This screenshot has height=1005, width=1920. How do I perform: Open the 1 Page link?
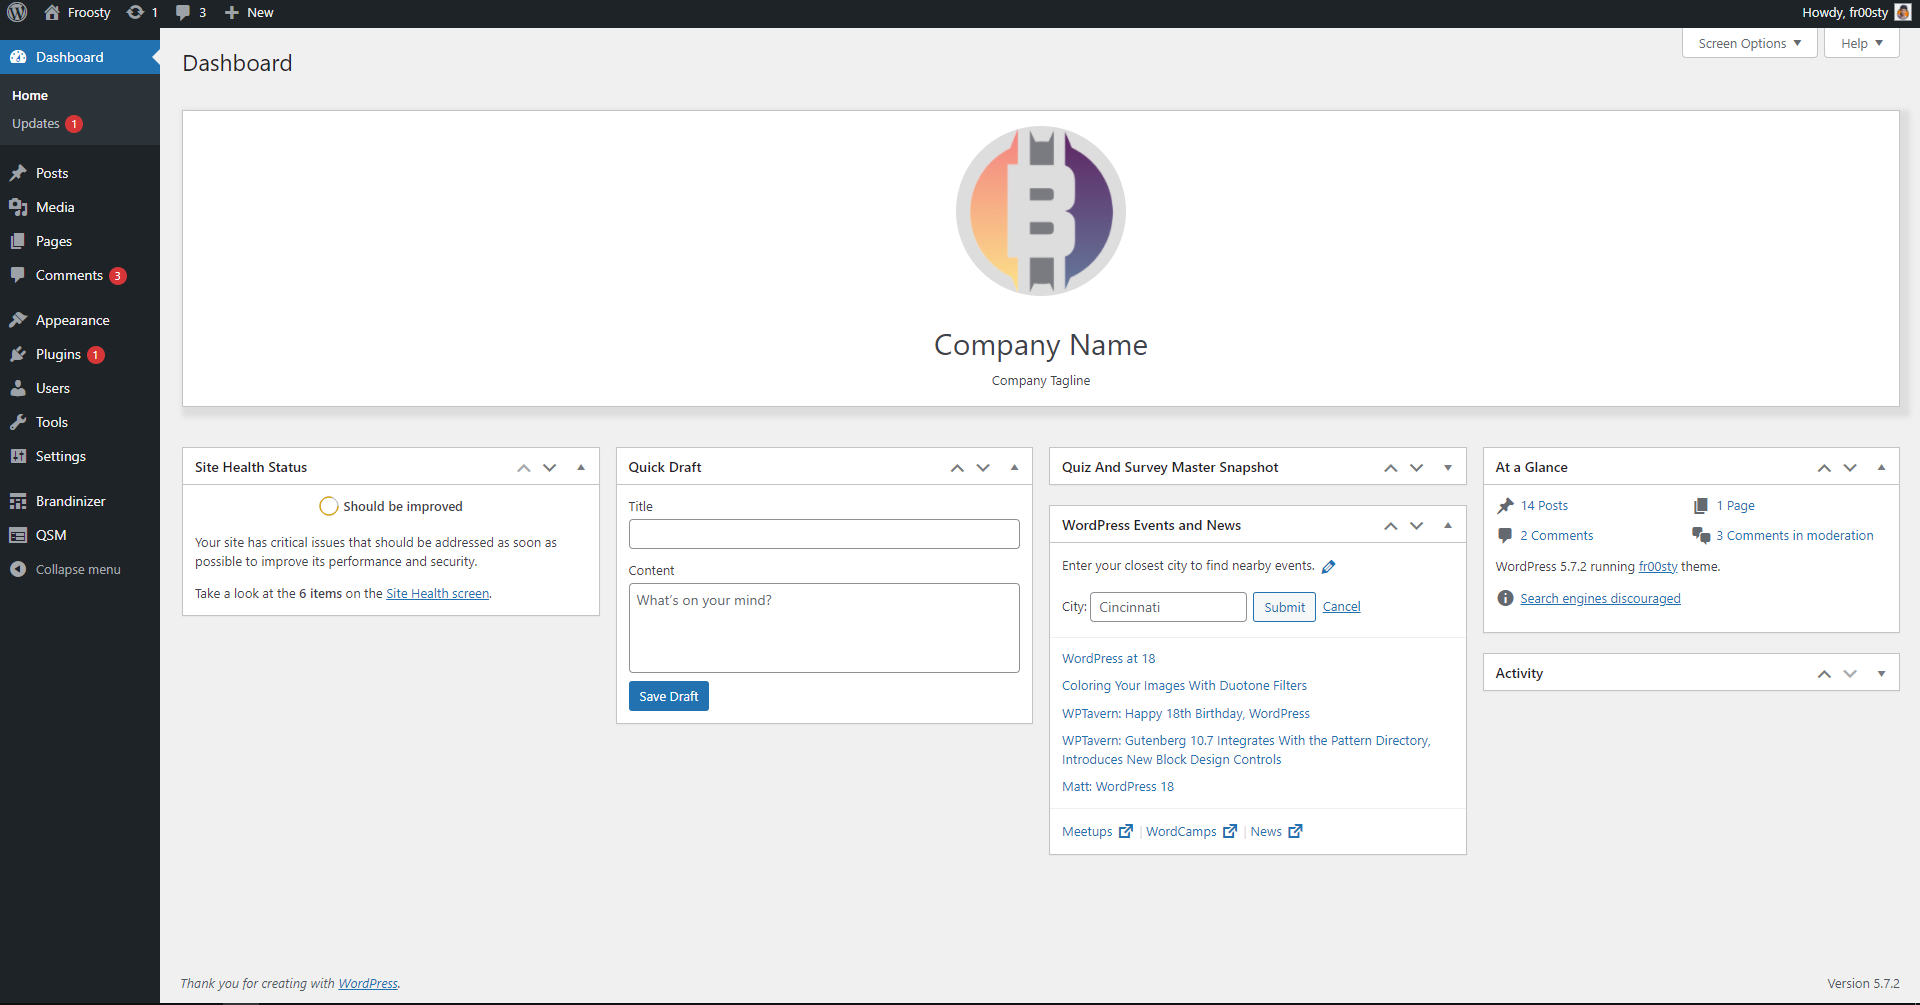point(1735,506)
